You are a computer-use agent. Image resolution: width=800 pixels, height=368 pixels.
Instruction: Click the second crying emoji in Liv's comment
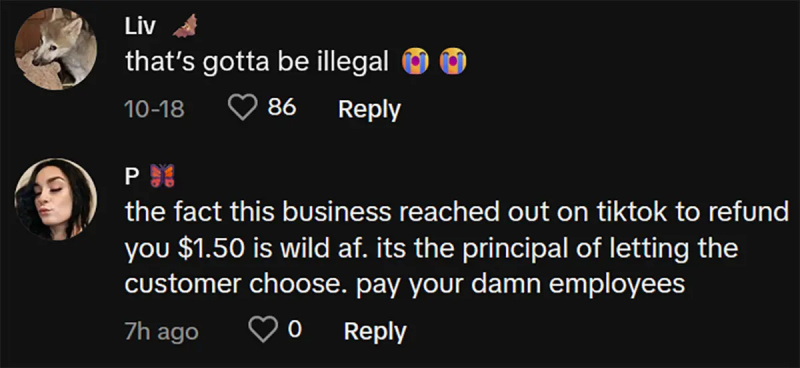coord(454,61)
